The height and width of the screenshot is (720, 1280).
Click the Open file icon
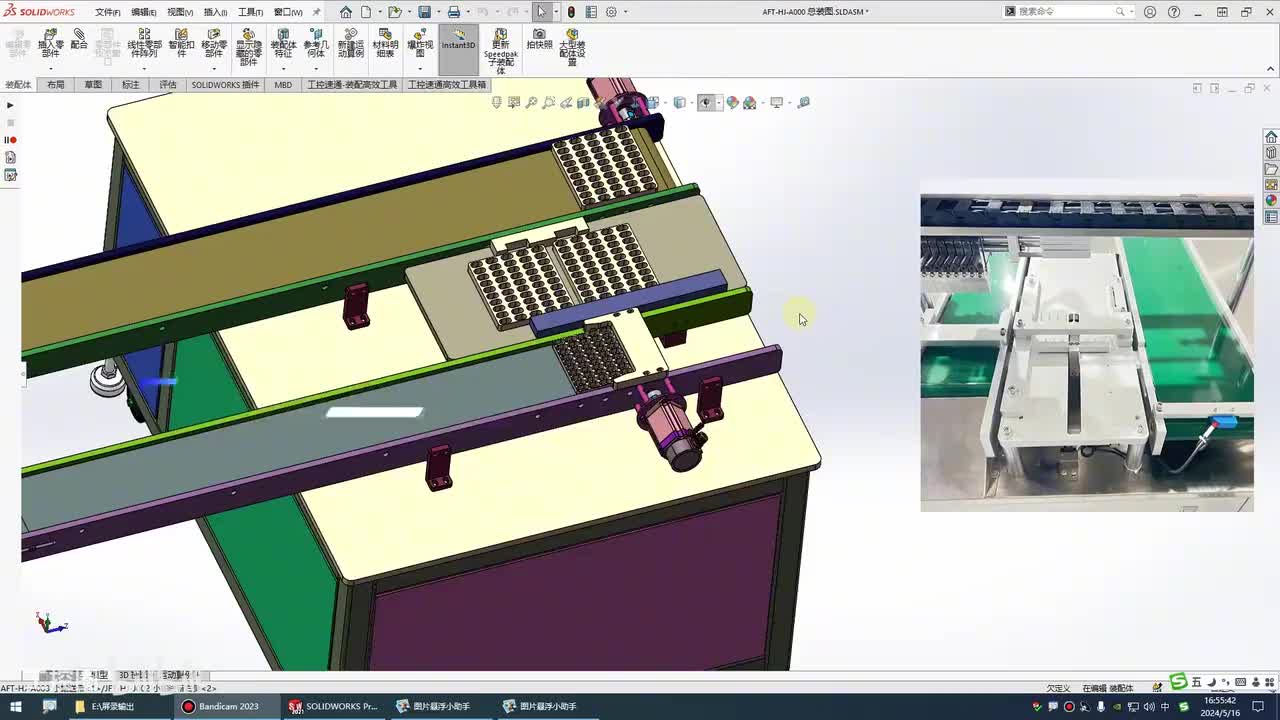tap(395, 12)
